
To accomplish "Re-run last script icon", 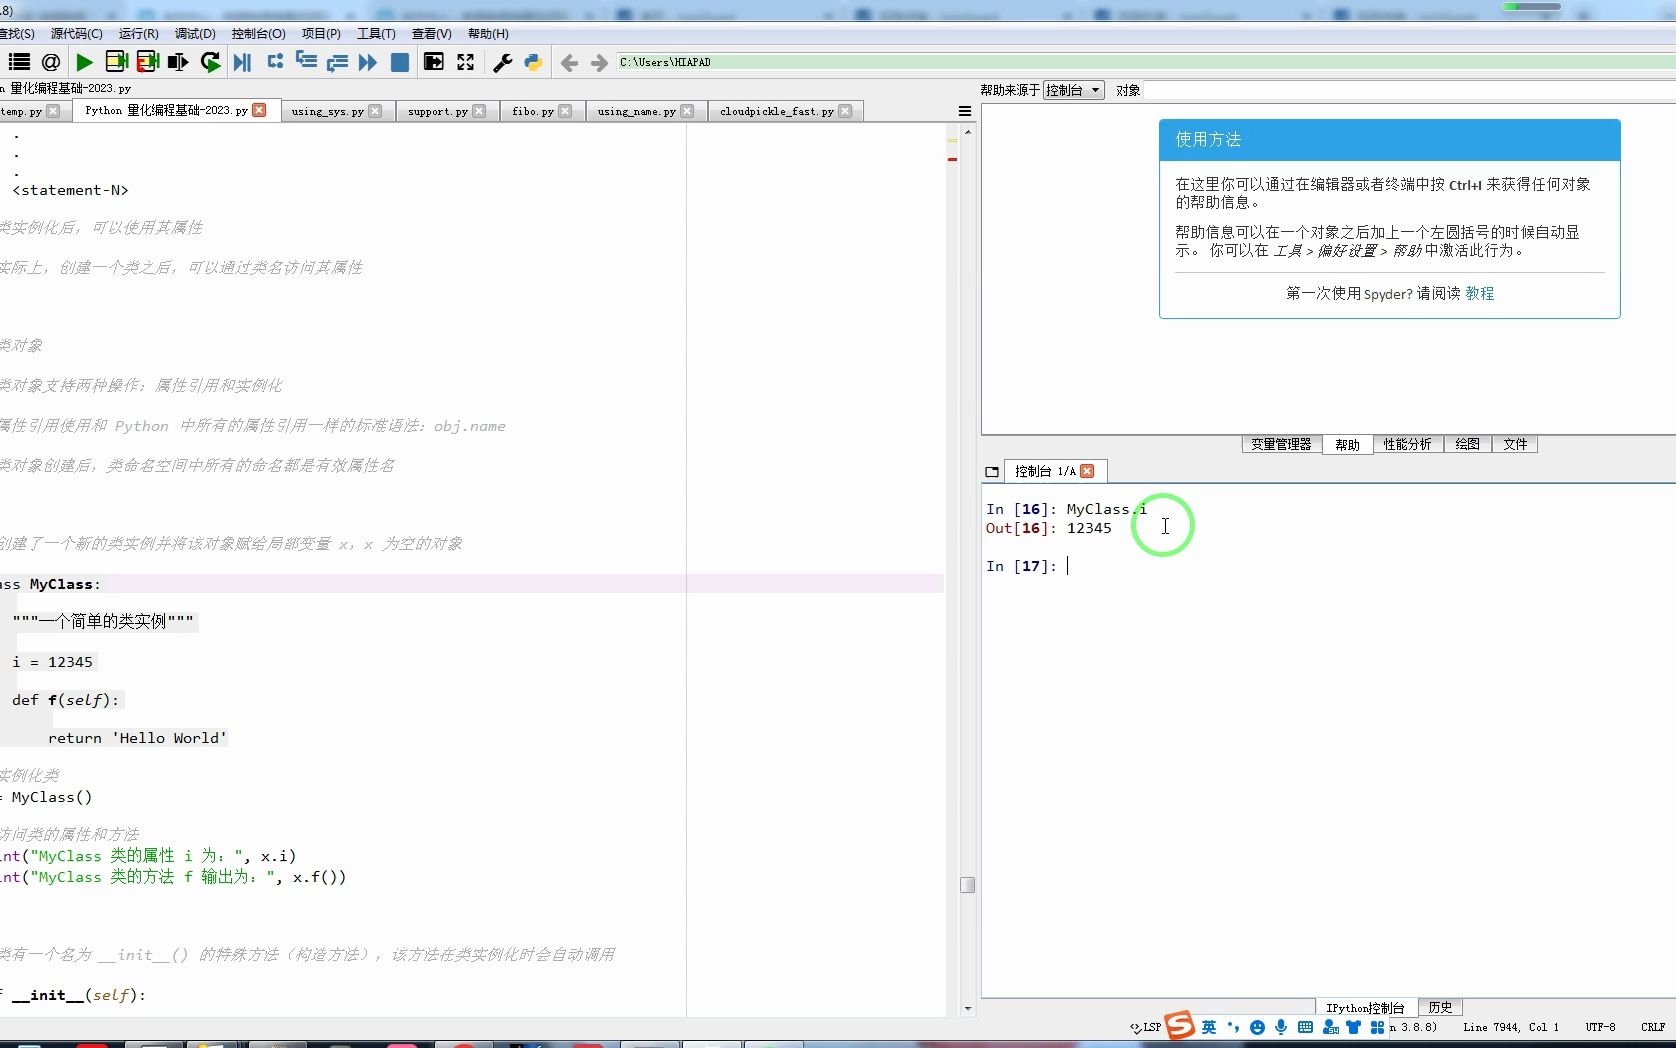I will tap(210, 62).
